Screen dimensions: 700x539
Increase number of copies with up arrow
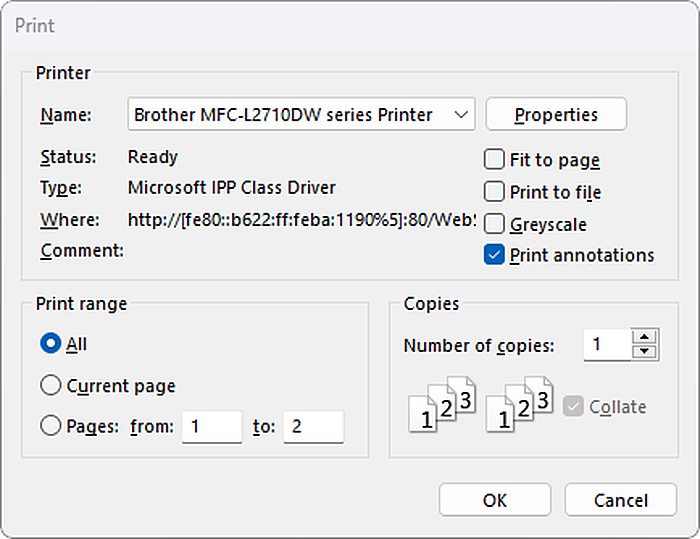644,337
